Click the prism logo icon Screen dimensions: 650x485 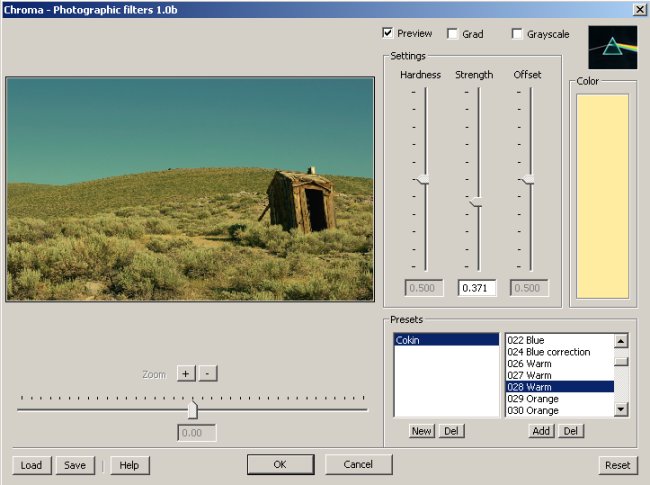pyautogui.click(x=612, y=47)
